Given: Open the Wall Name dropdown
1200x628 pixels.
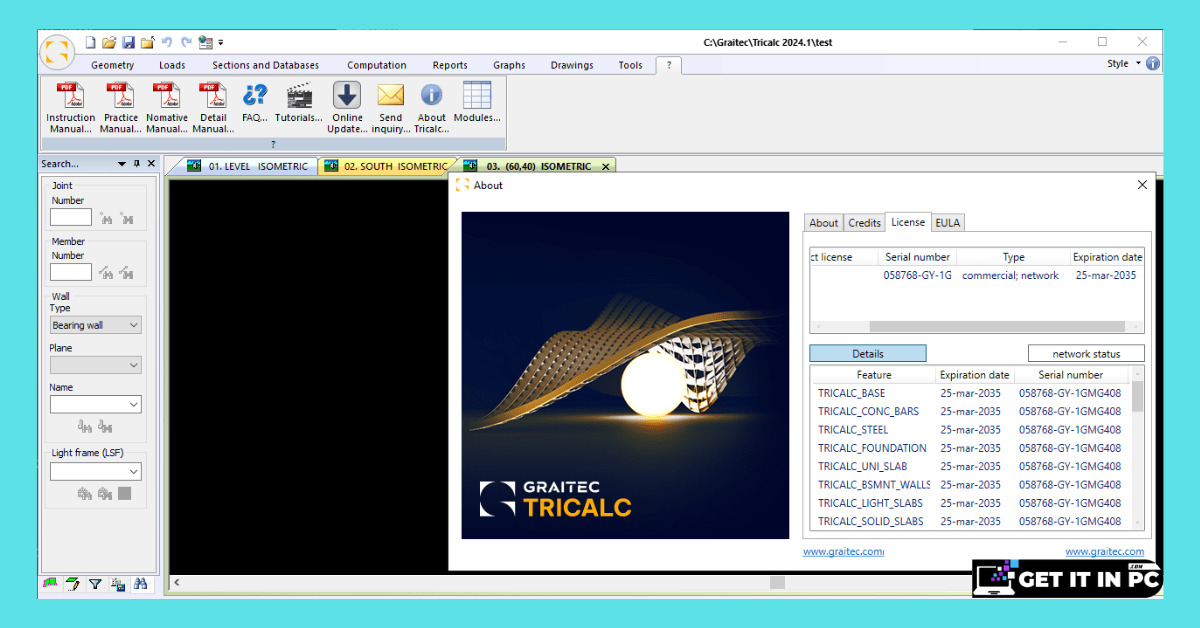Looking at the screenshot, I should click(x=95, y=404).
